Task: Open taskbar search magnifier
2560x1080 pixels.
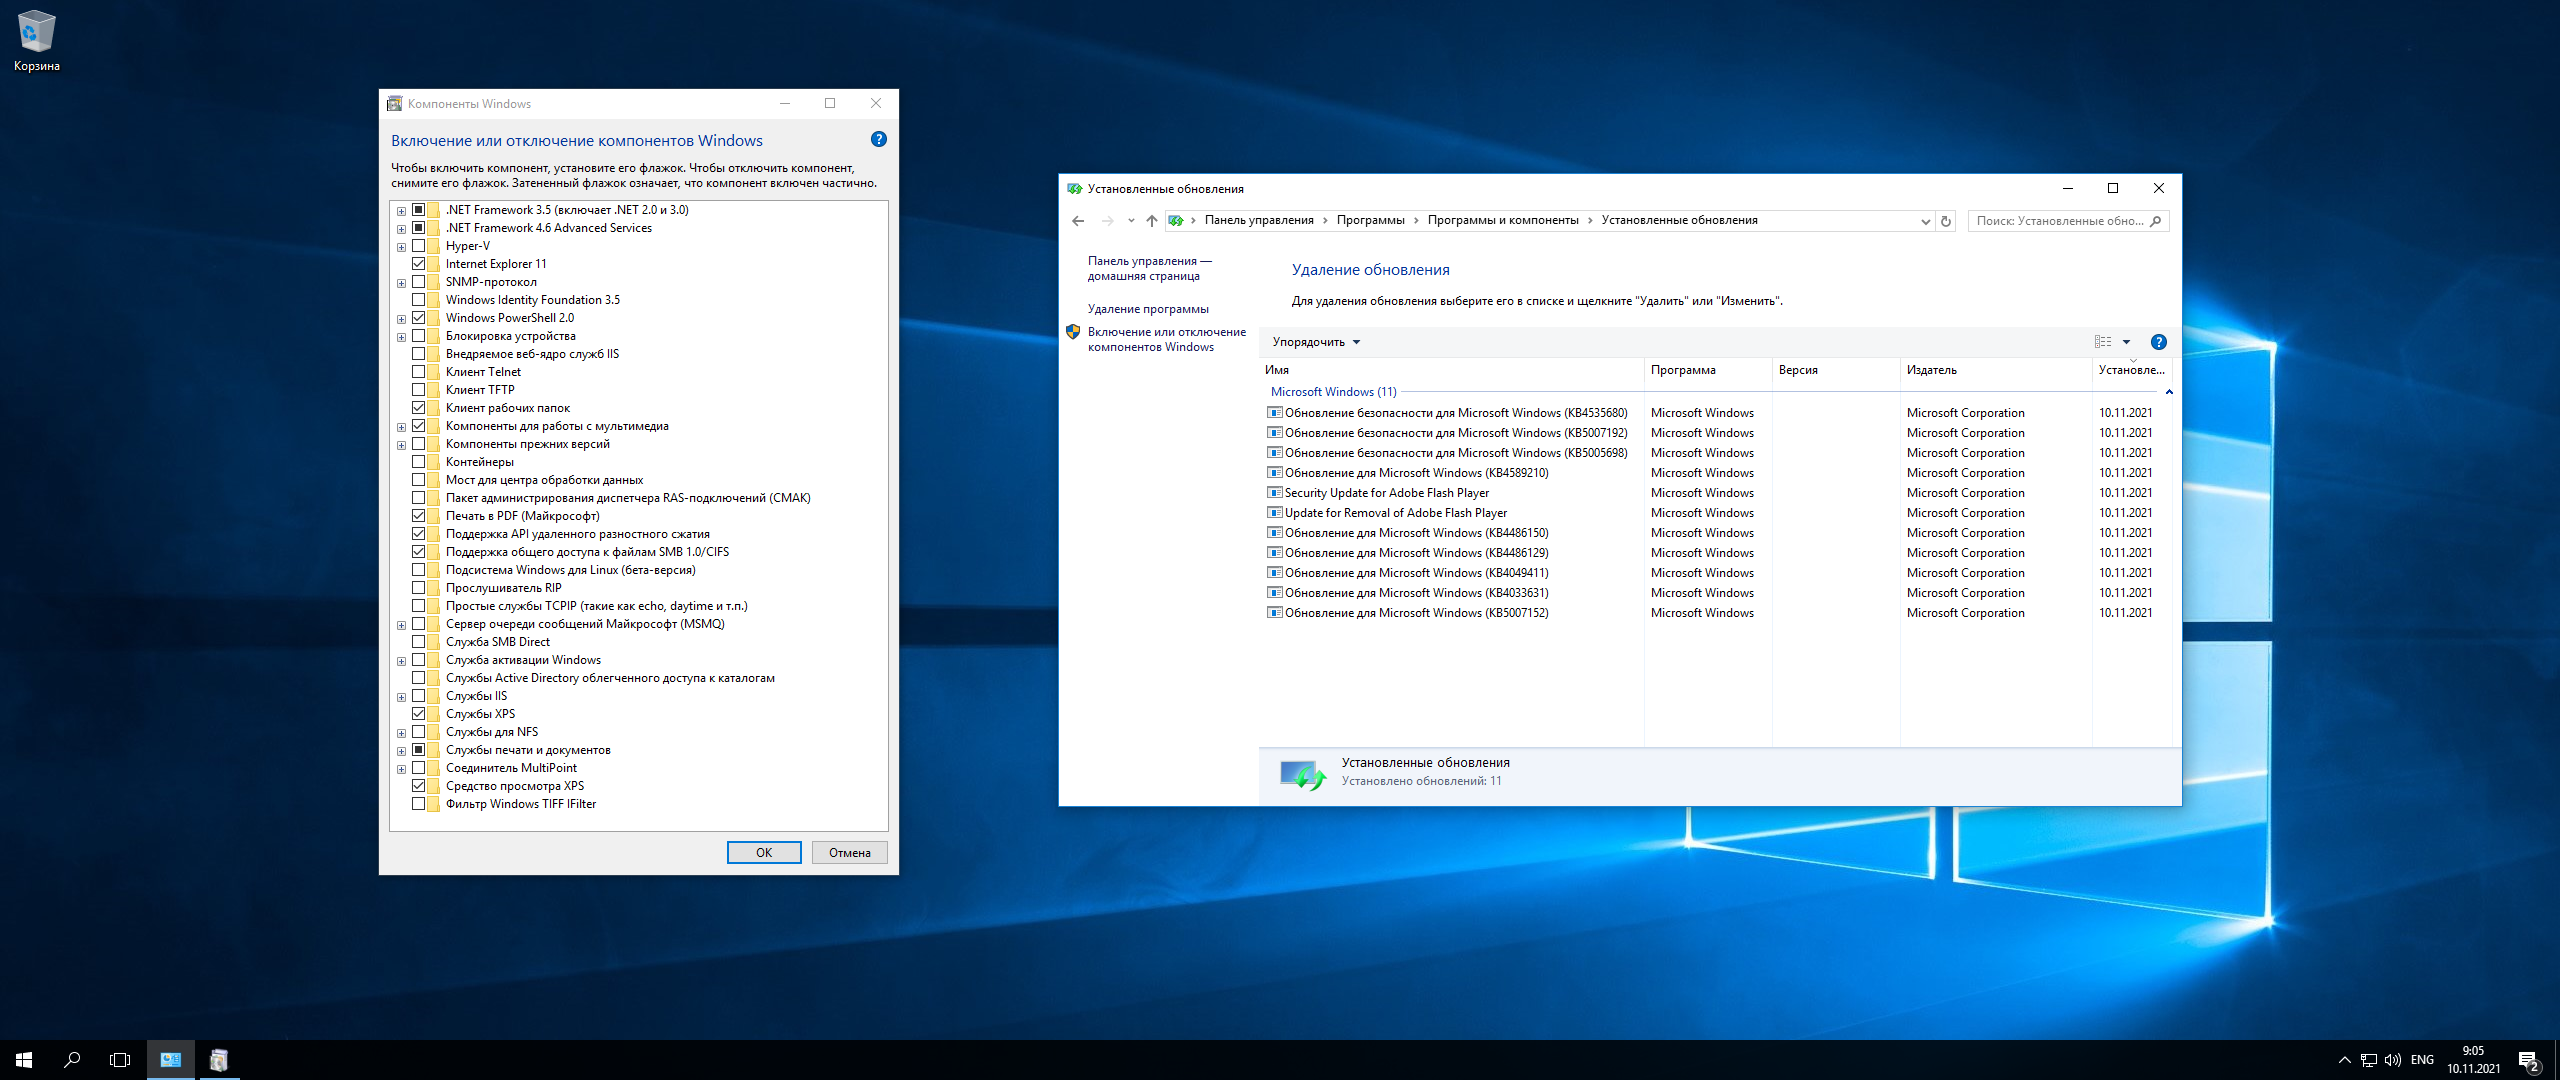Action: 72,1060
